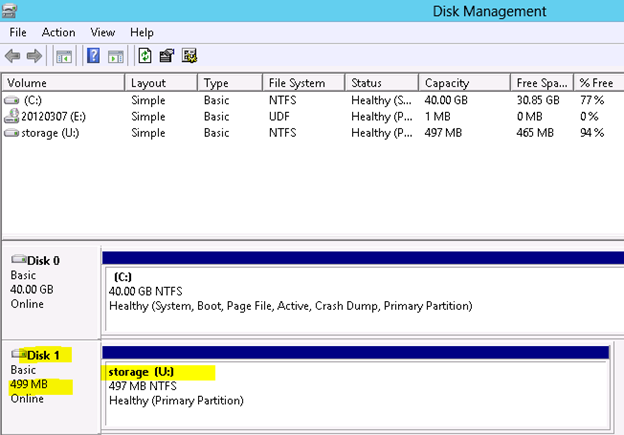Toggle the action pane toolbar icon
Screen dimensions: 624x435
[116, 56]
